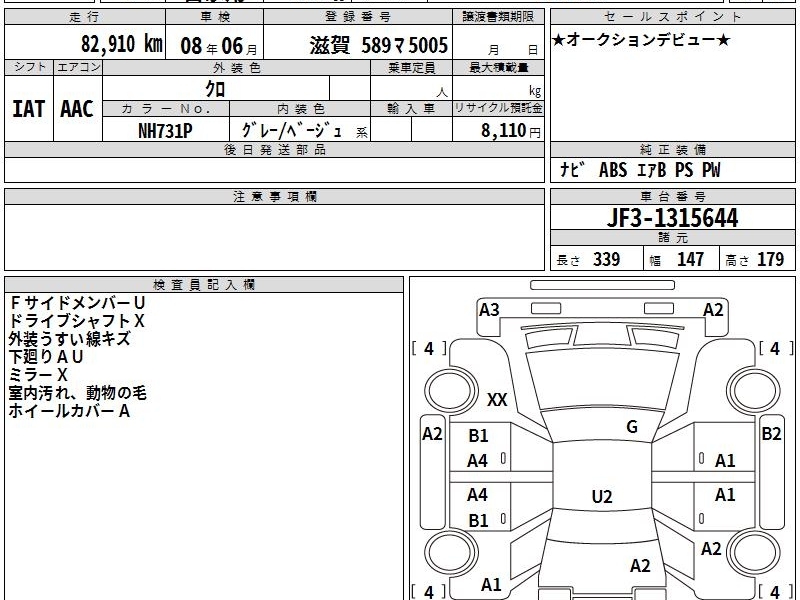Viewport: 800px width, 600px height.
Task: Click the 内装色 header
Action: click(x=300, y=109)
